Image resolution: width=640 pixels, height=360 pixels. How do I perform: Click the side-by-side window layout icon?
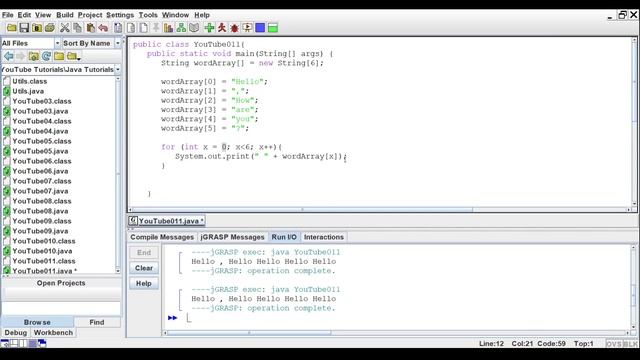[23, 343]
